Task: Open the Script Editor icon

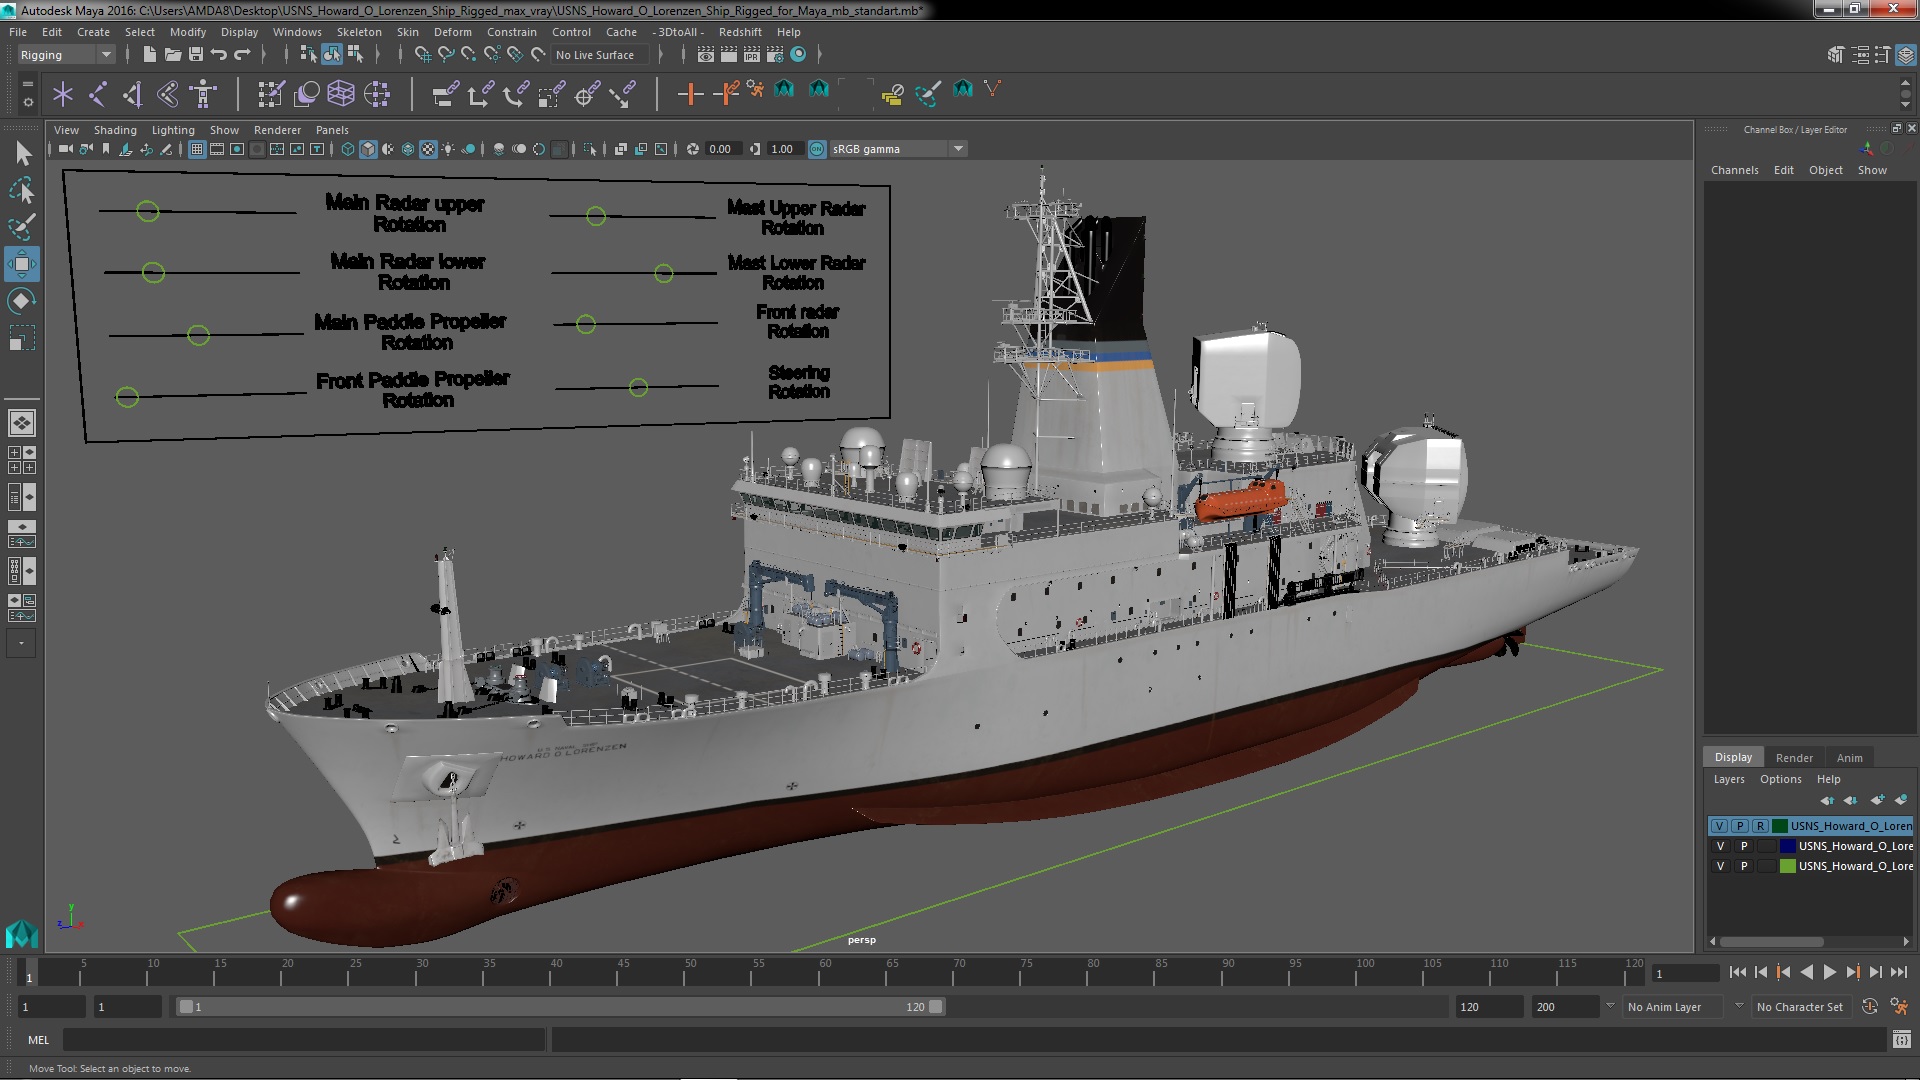Action: tap(1901, 1040)
